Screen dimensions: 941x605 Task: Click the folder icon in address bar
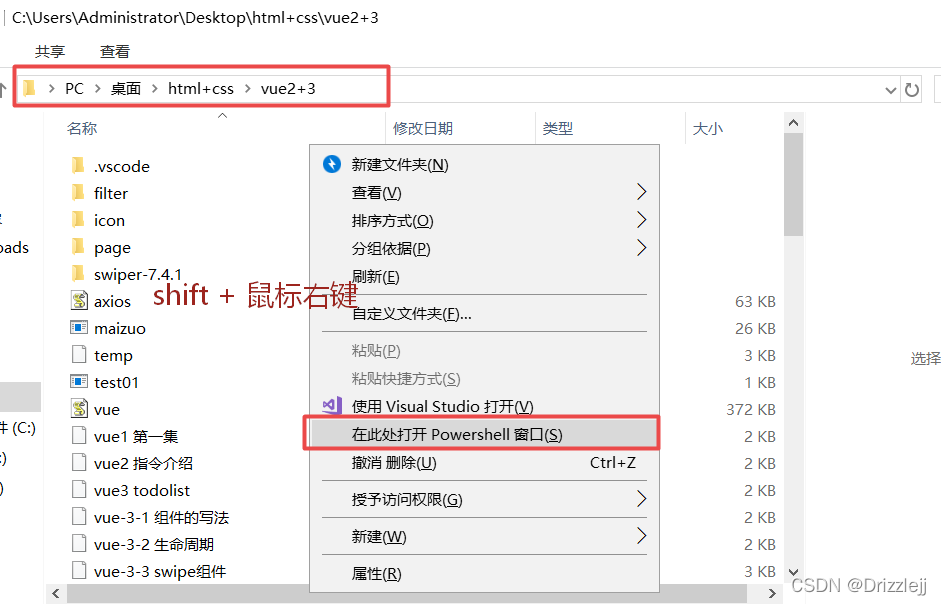click(29, 89)
